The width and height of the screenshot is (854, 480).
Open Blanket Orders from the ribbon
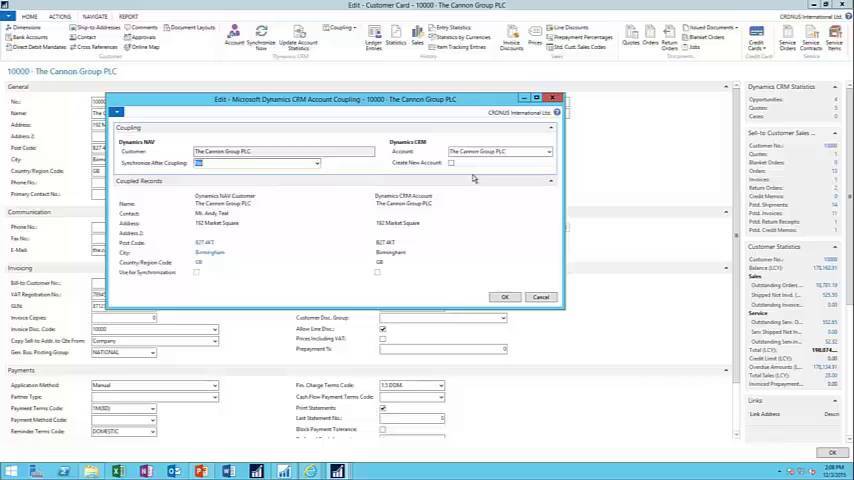point(703,37)
